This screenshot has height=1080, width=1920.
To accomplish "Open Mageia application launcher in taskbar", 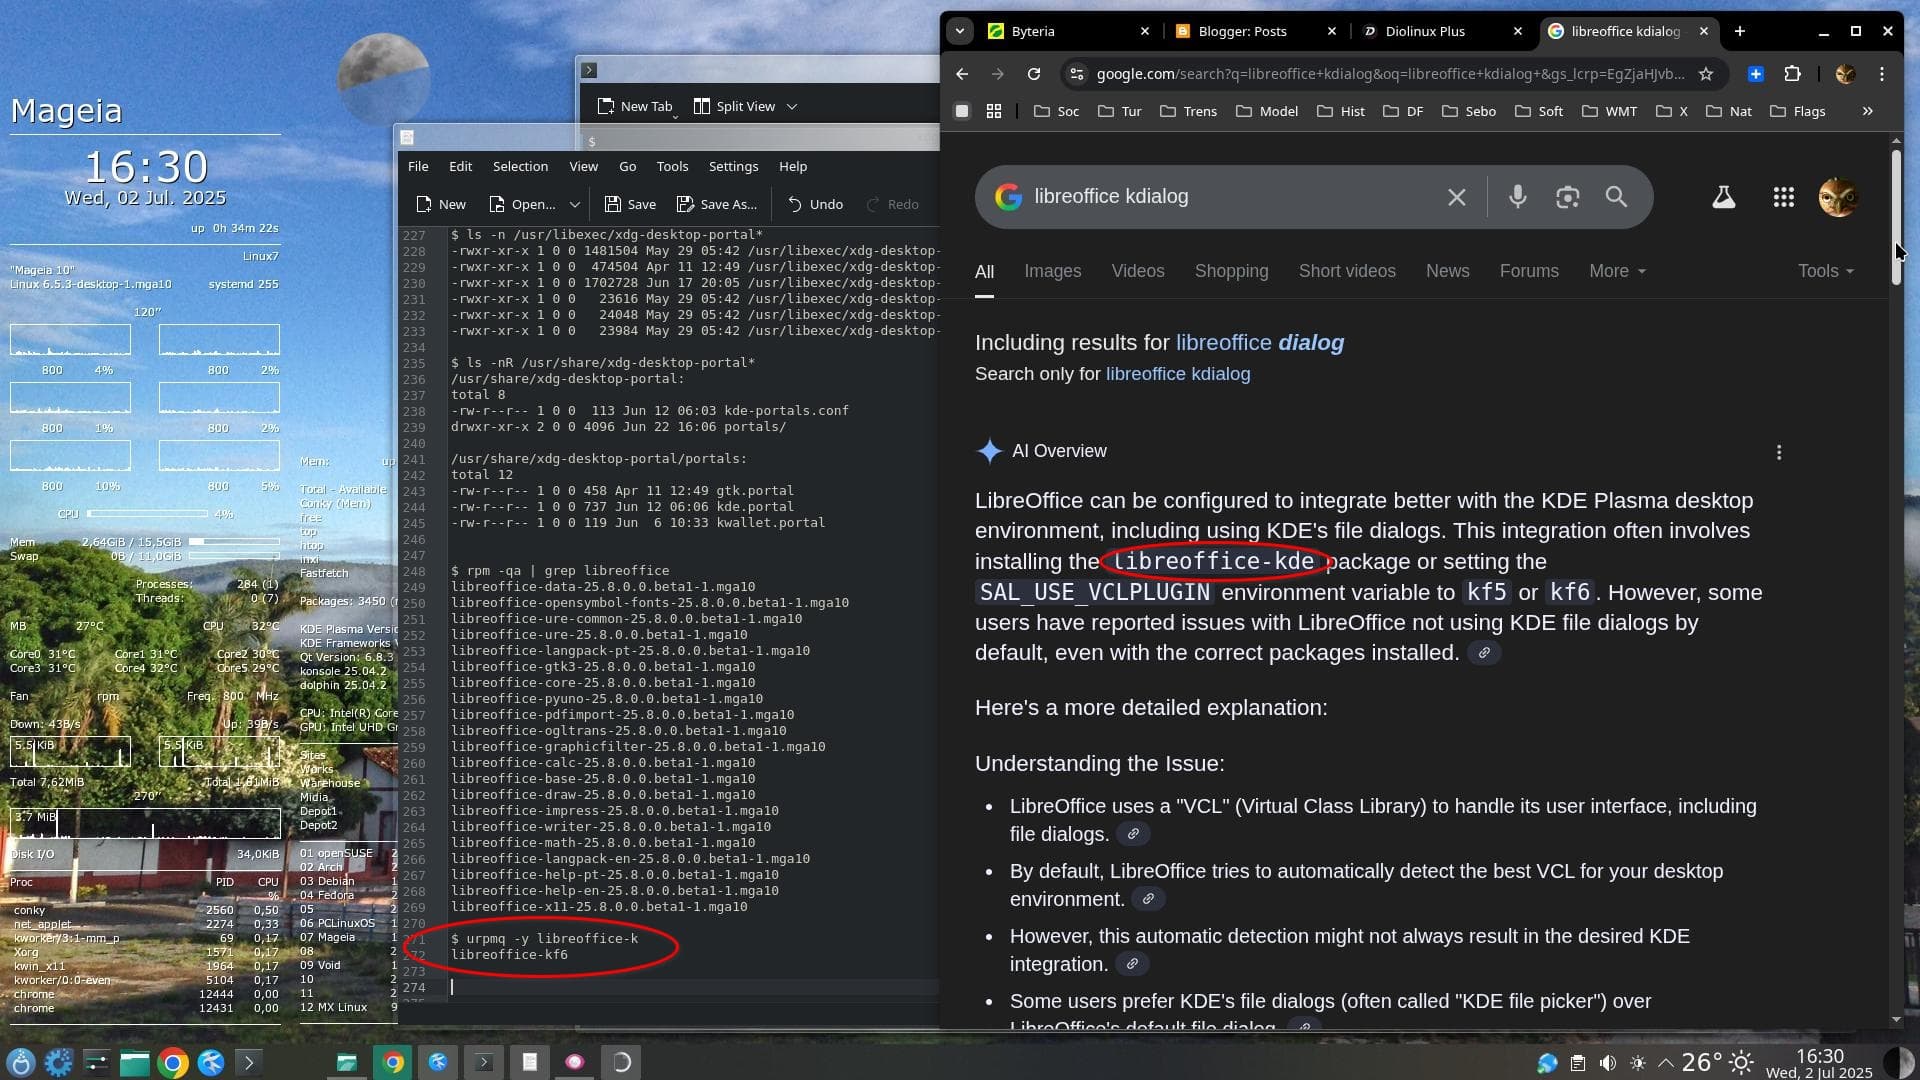I will tap(20, 1062).
